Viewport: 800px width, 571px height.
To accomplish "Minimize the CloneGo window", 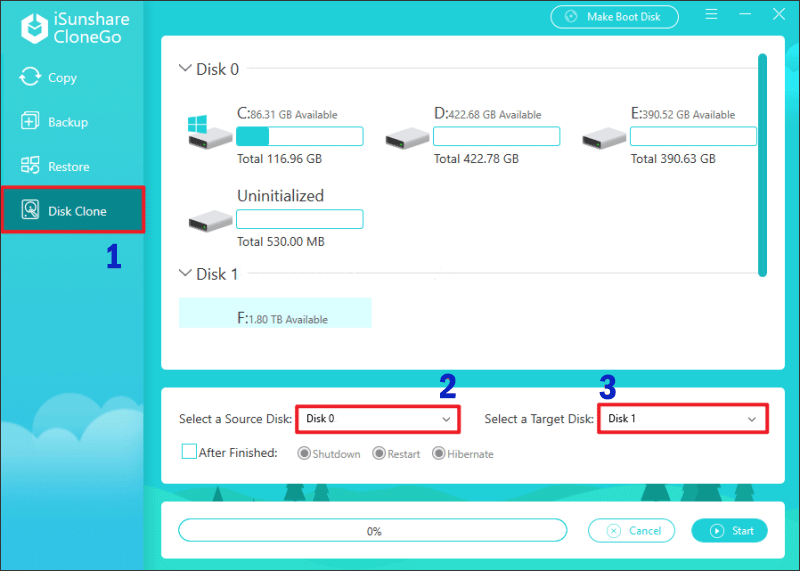I will click(x=745, y=14).
